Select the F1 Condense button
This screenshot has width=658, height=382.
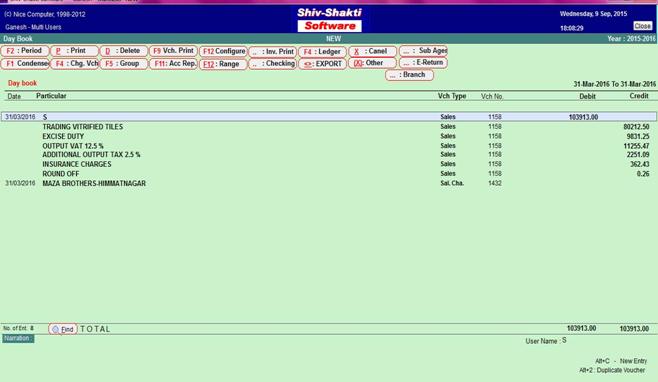[x=25, y=63]
